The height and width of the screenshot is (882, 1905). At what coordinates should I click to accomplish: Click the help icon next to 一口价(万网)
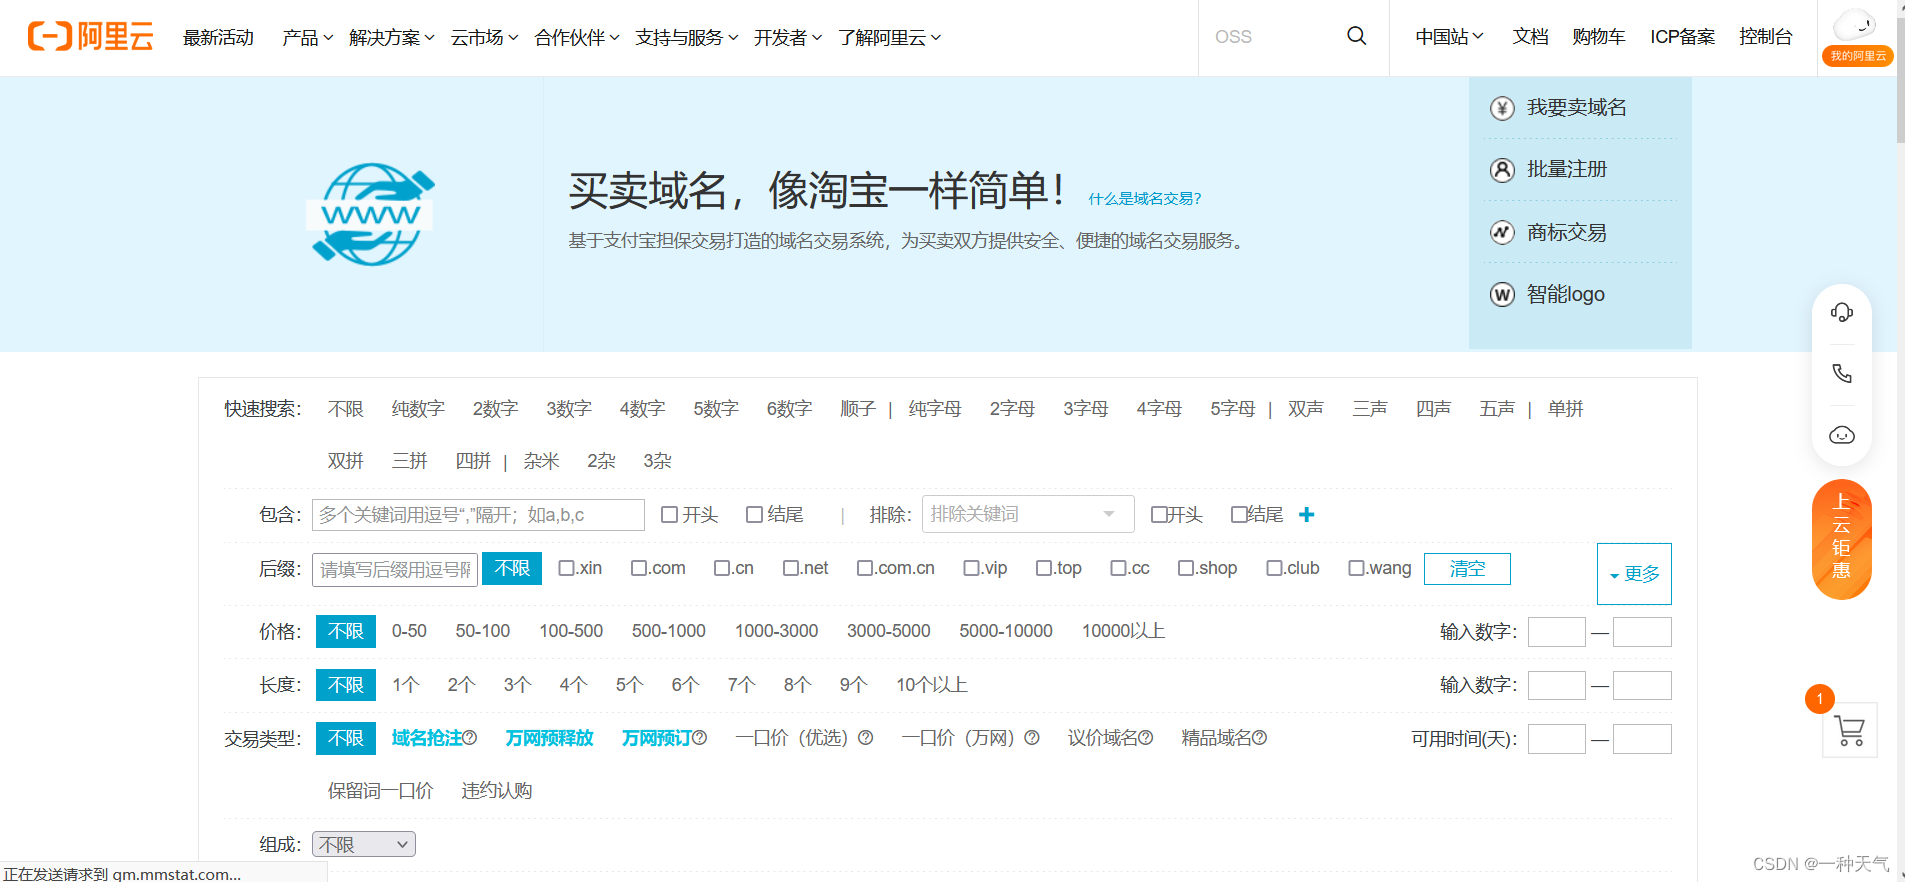(1032, 738)
